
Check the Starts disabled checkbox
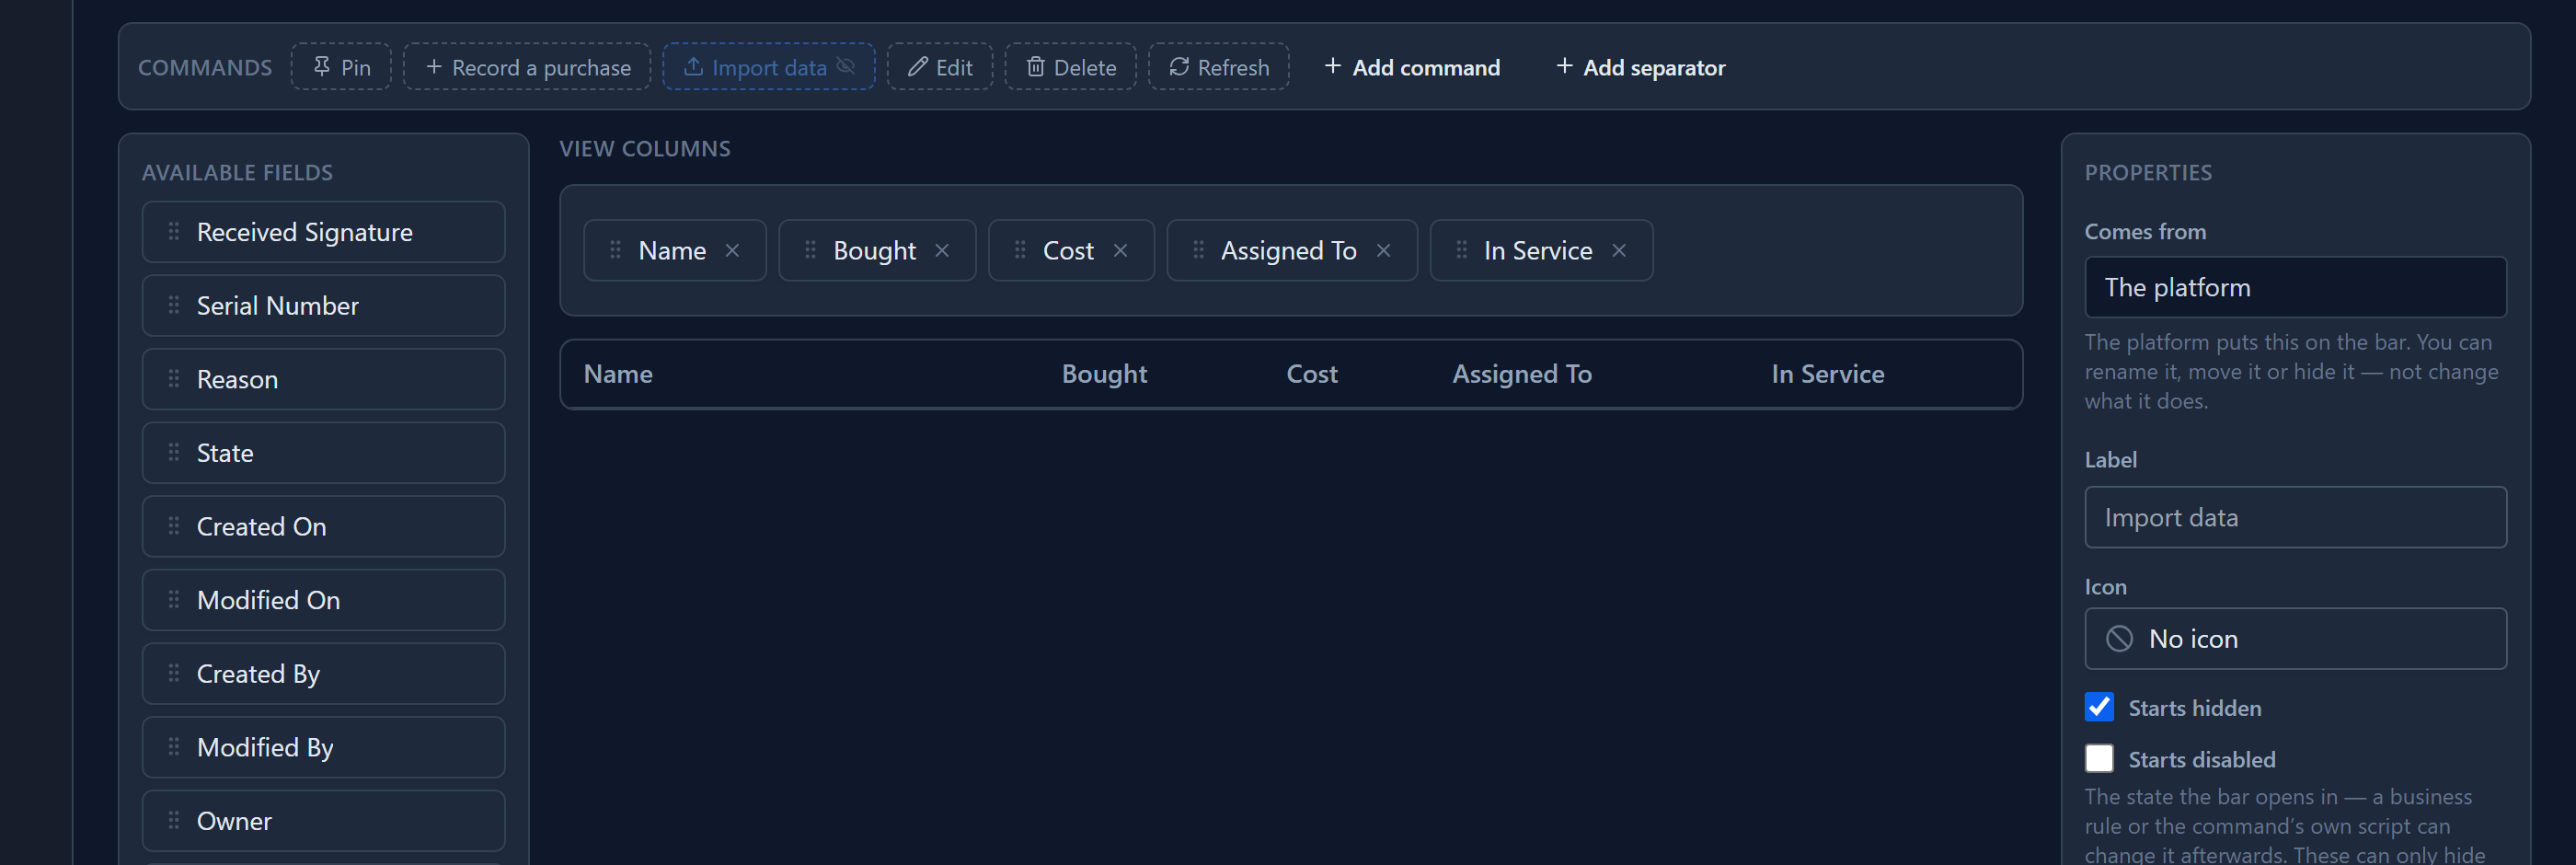point(2099,758)
